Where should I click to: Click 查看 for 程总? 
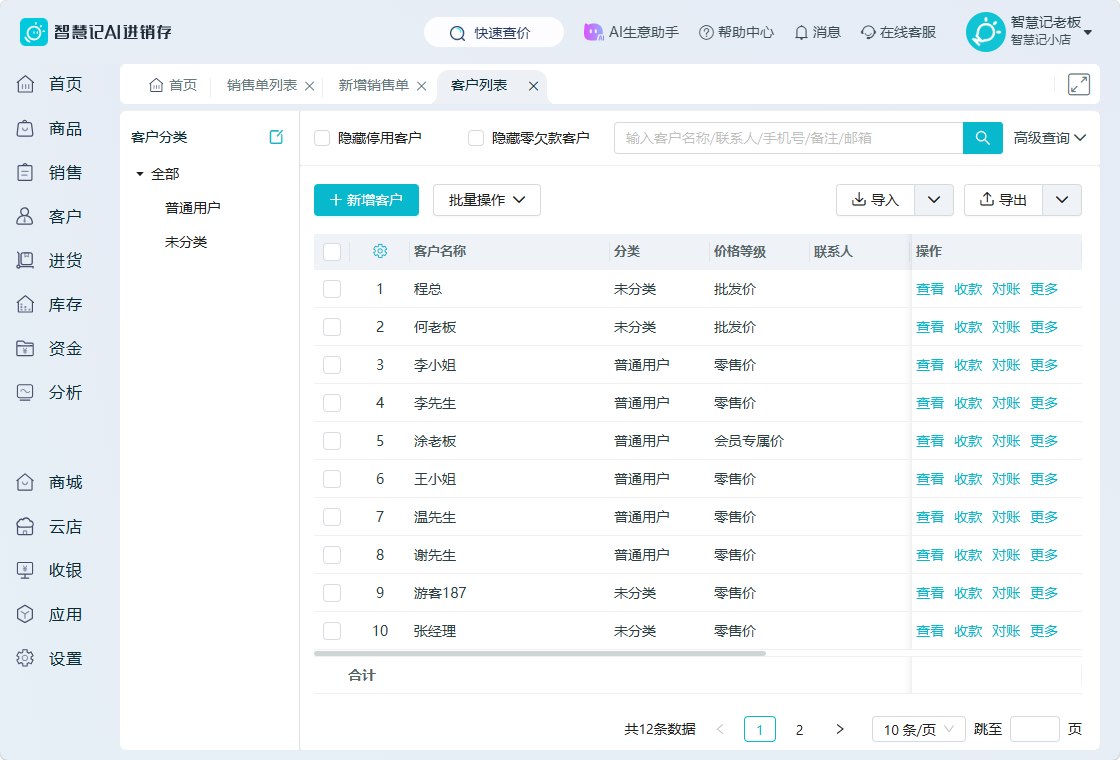point(930,289)
